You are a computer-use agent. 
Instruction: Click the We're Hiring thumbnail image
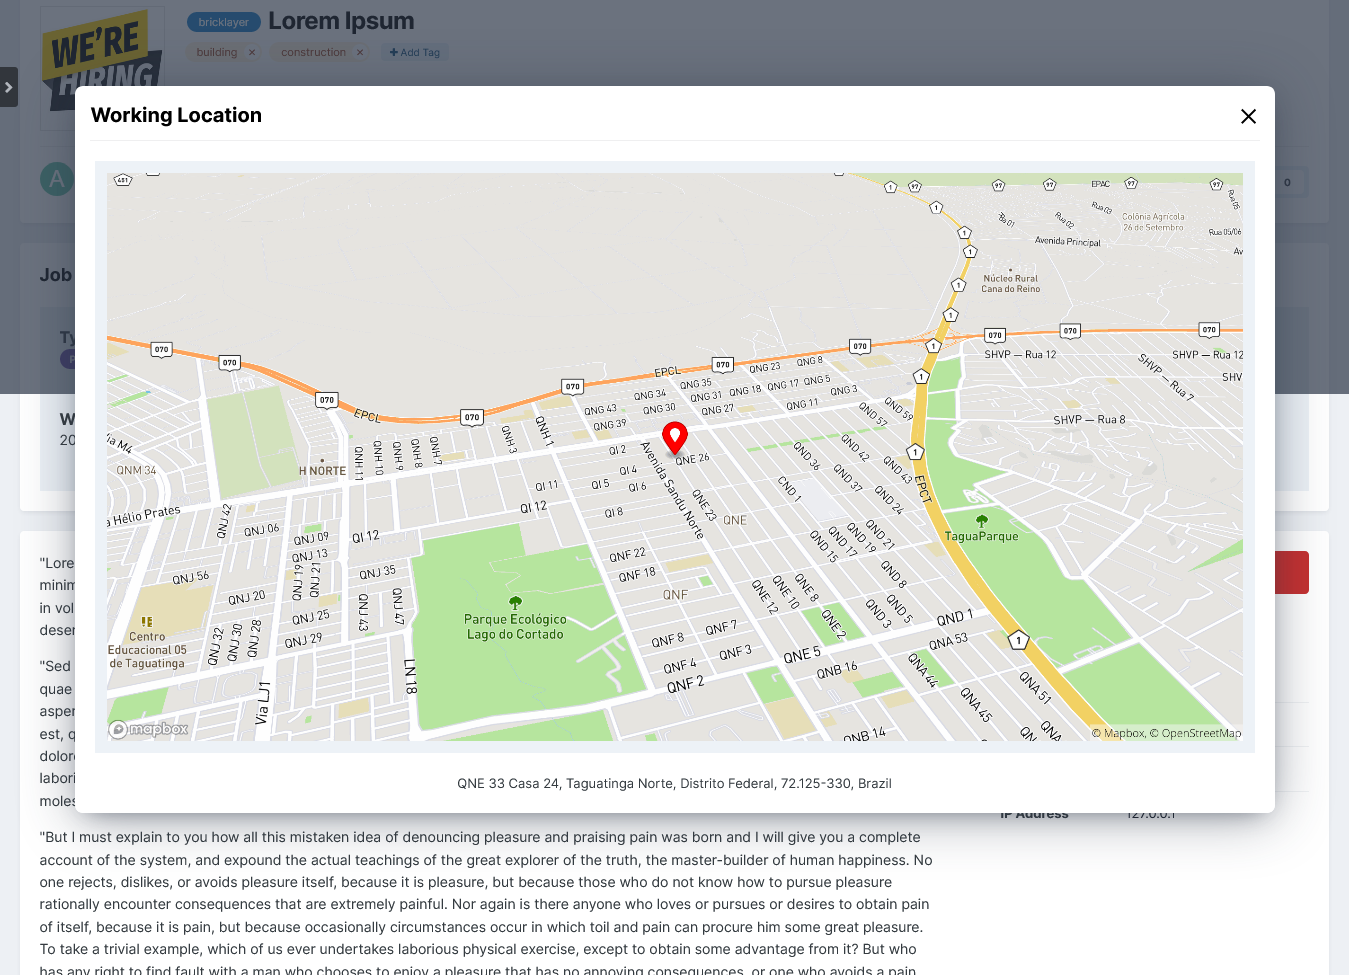tap(102, 66)
